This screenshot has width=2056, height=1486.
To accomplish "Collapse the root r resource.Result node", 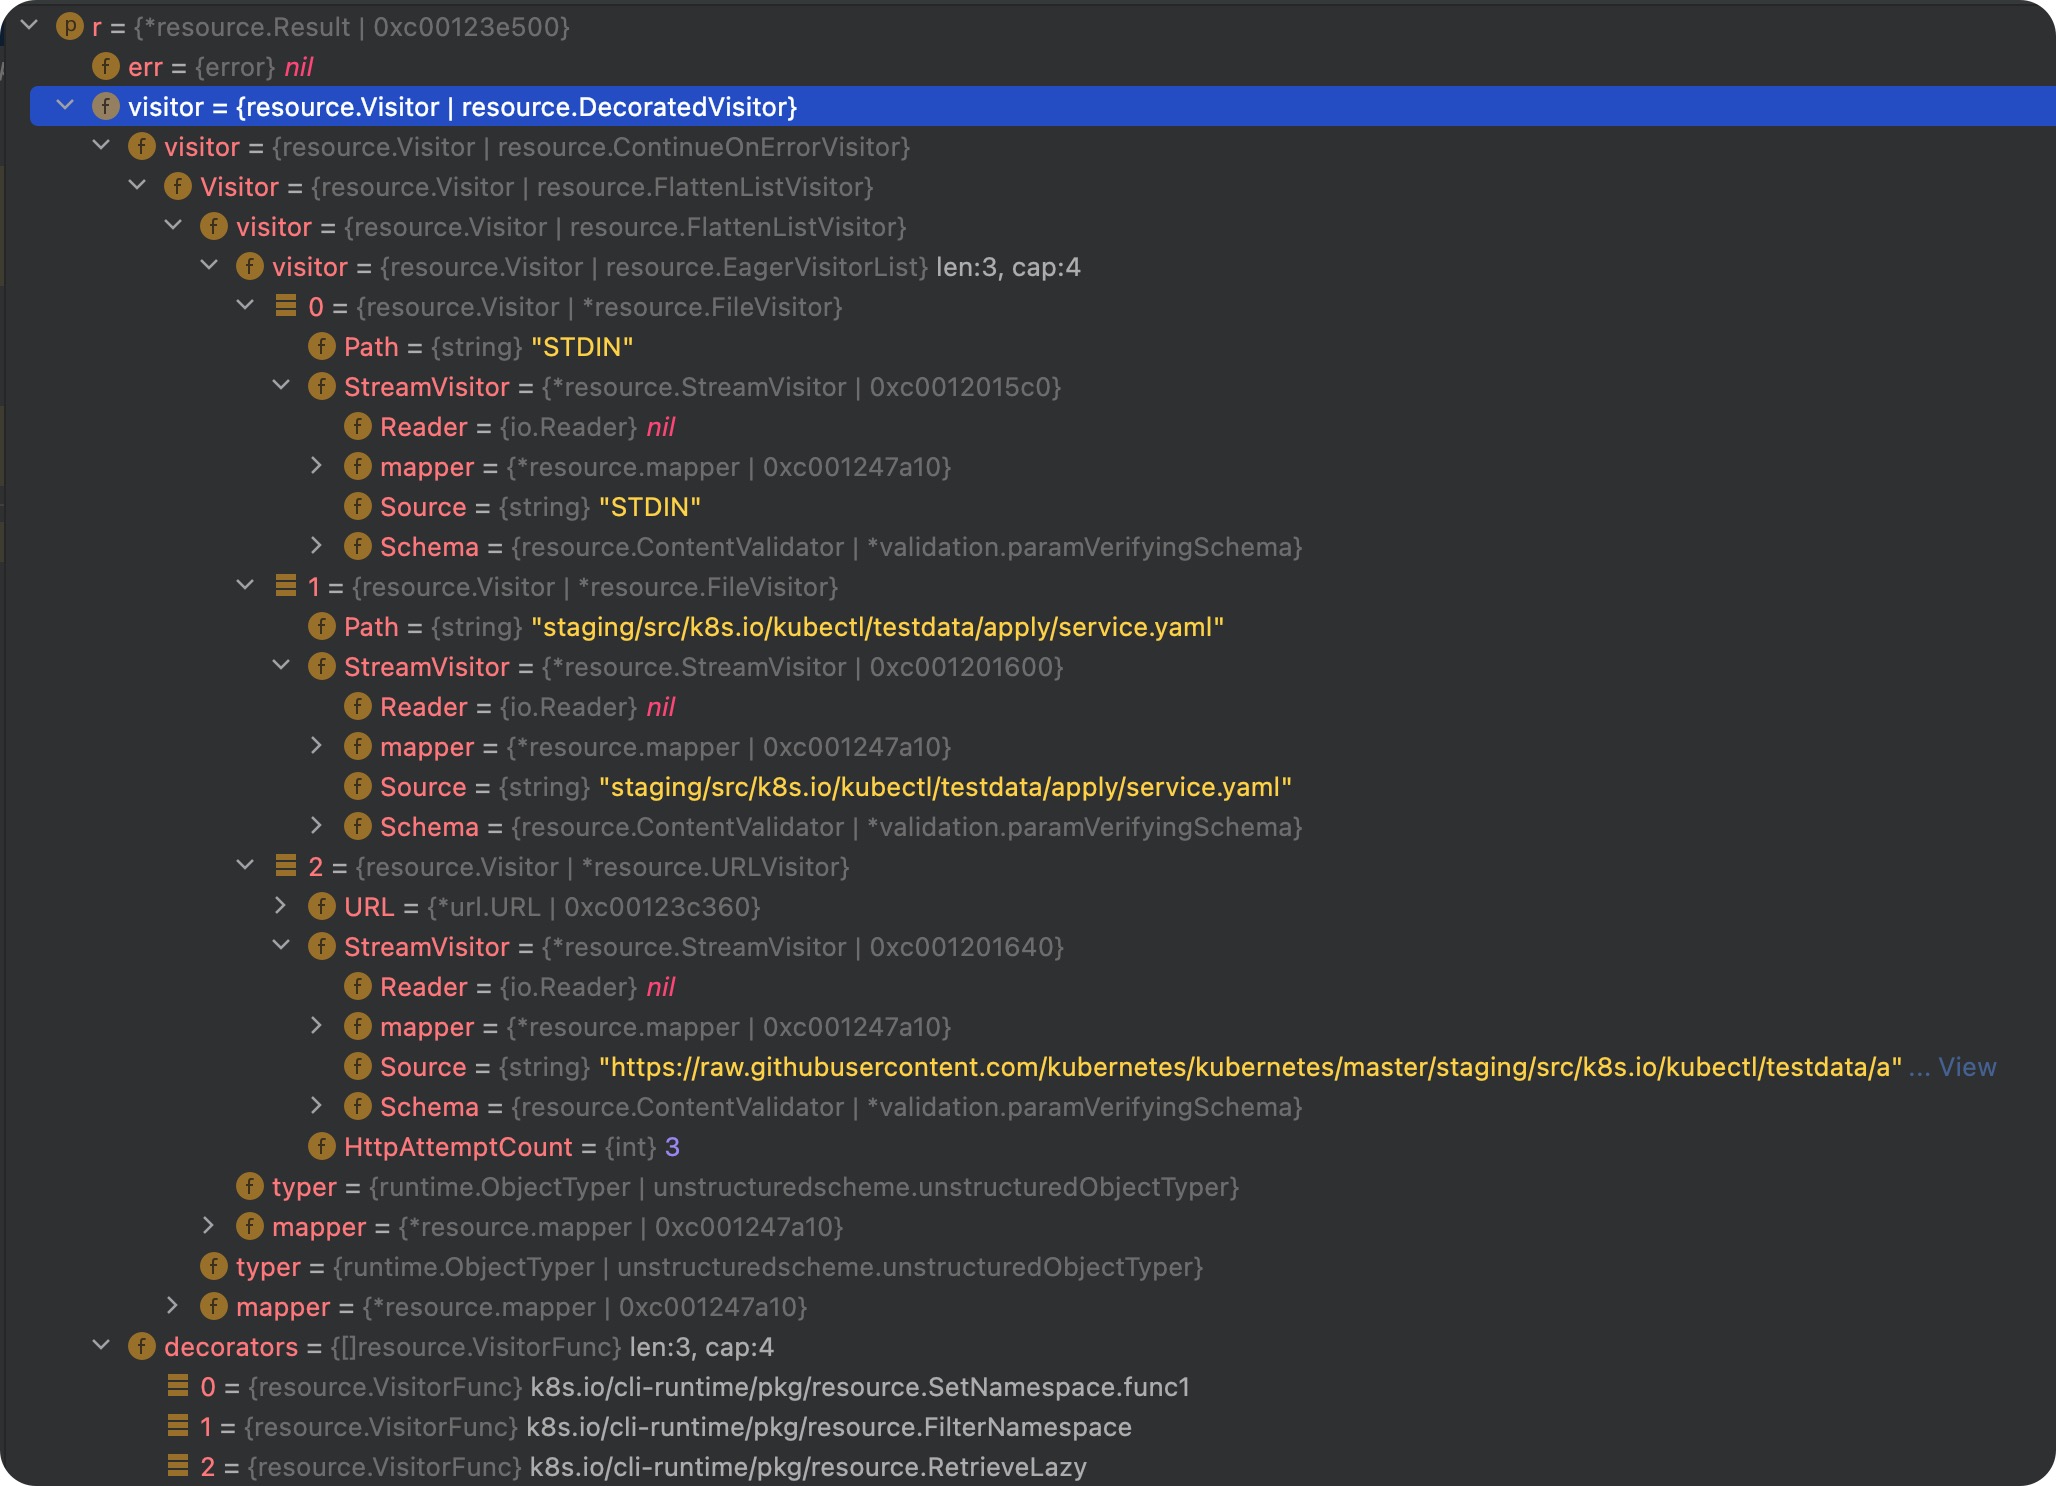I will [x=30, y=26].
